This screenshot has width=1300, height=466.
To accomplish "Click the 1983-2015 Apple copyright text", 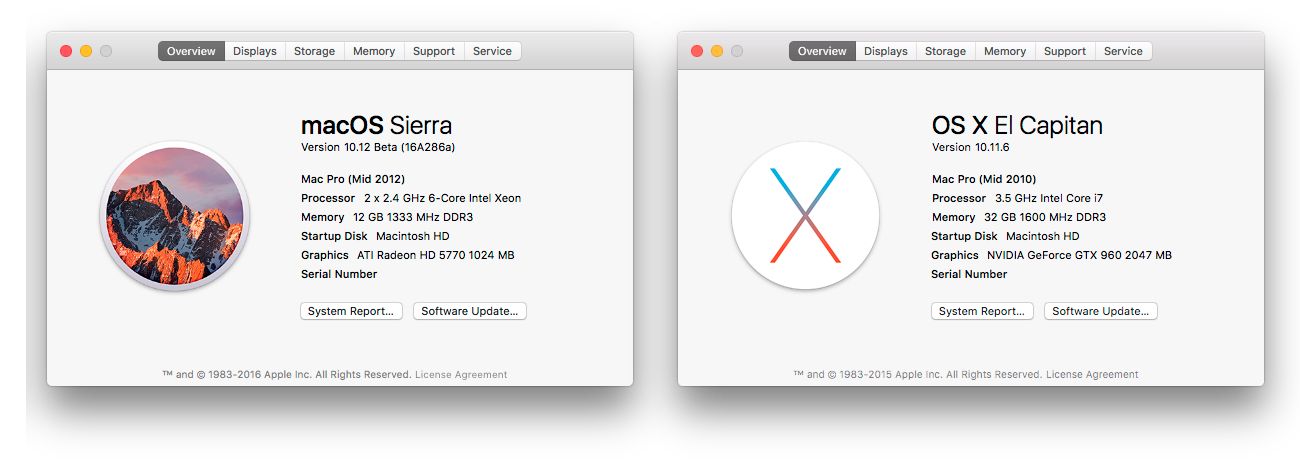I will coord(918,375).
